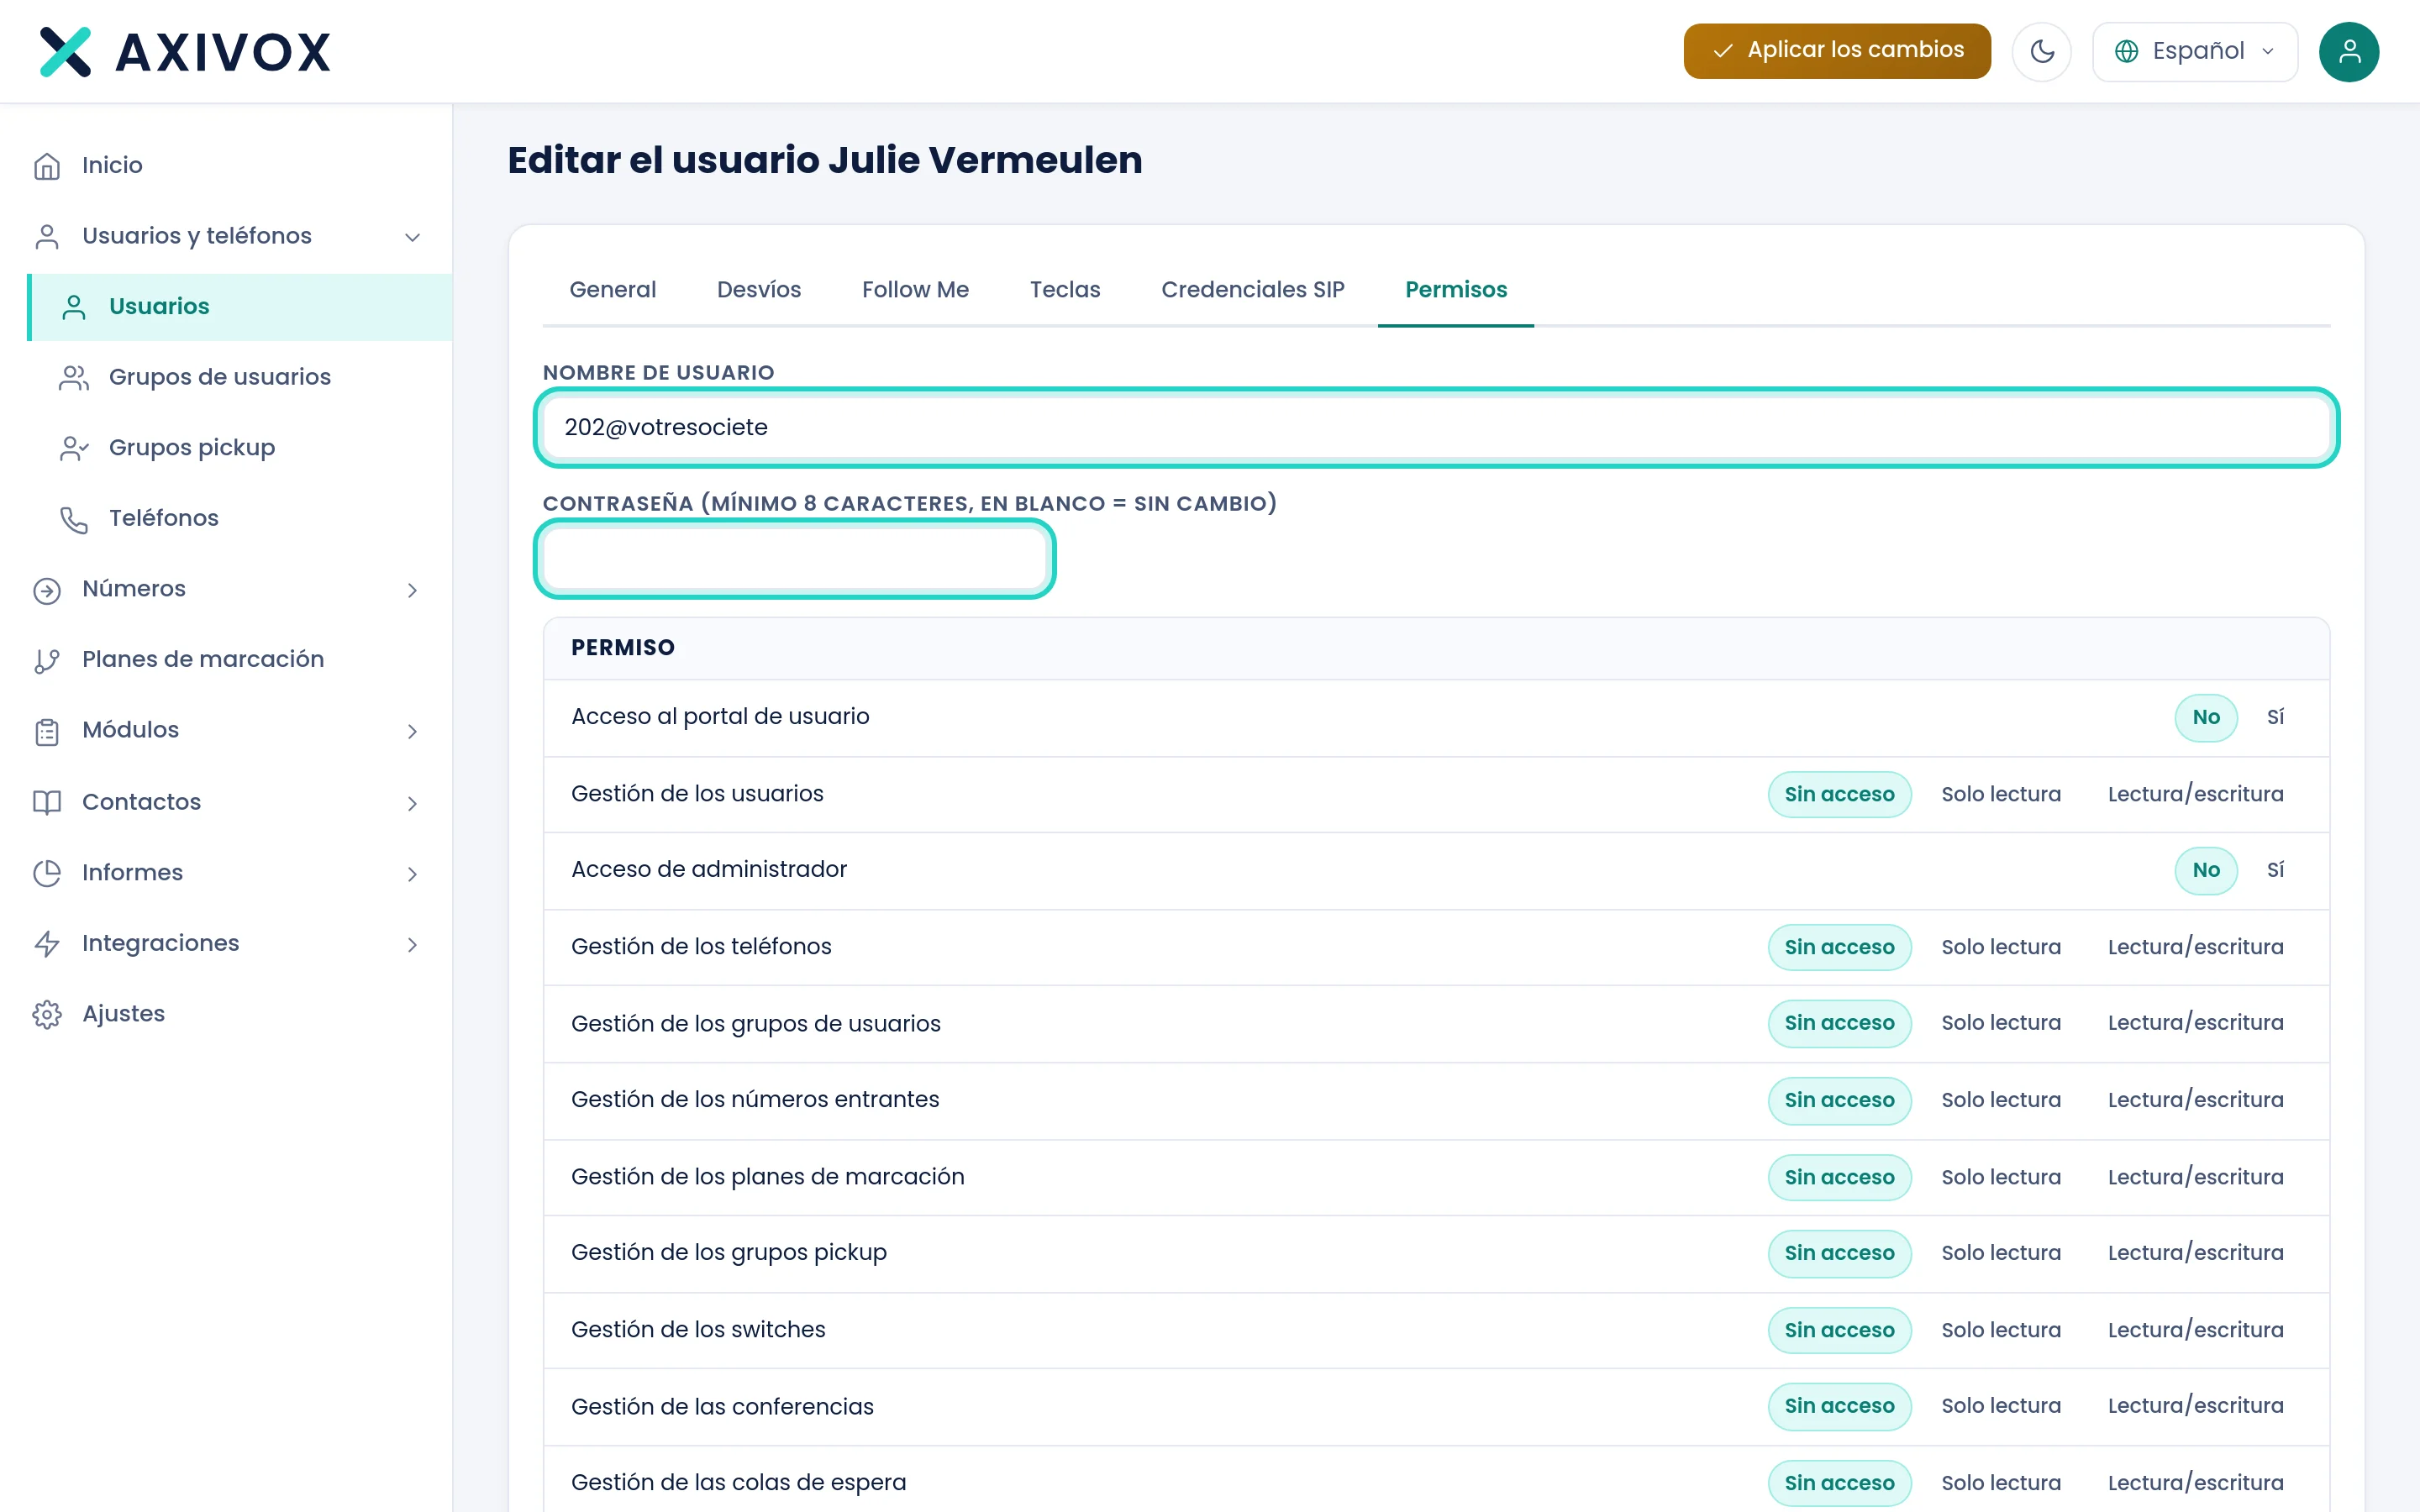Open the Credenciales SIP tab
Image resolution: width=2420 pixels, height=1512 pixels.
click(1252, 290)
